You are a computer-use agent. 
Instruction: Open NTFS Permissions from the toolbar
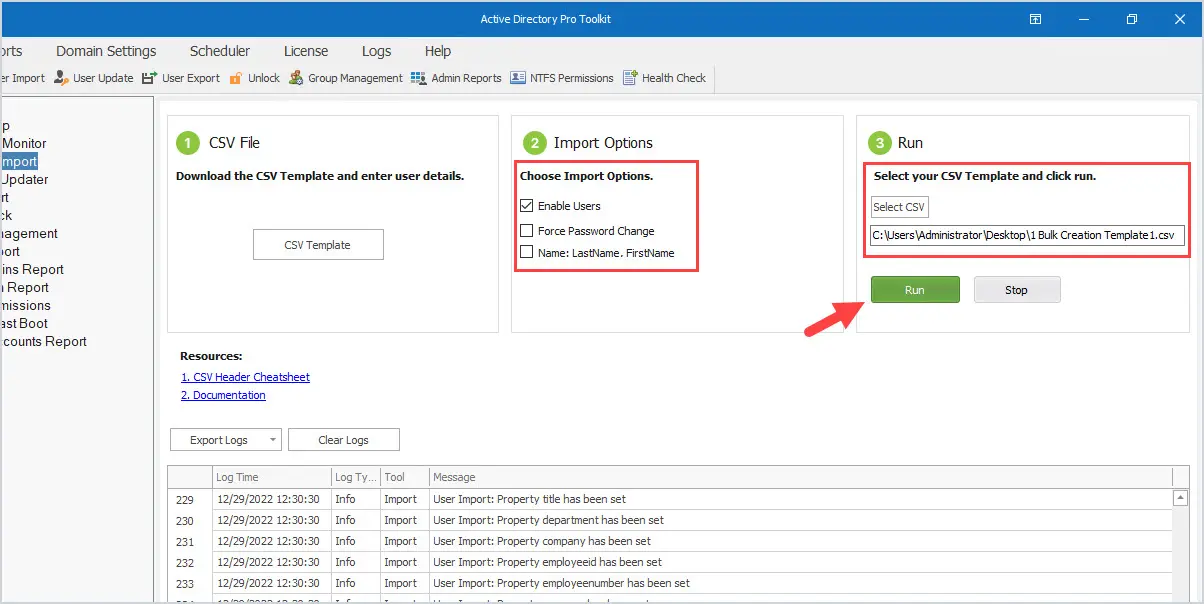tap(562, 78)
